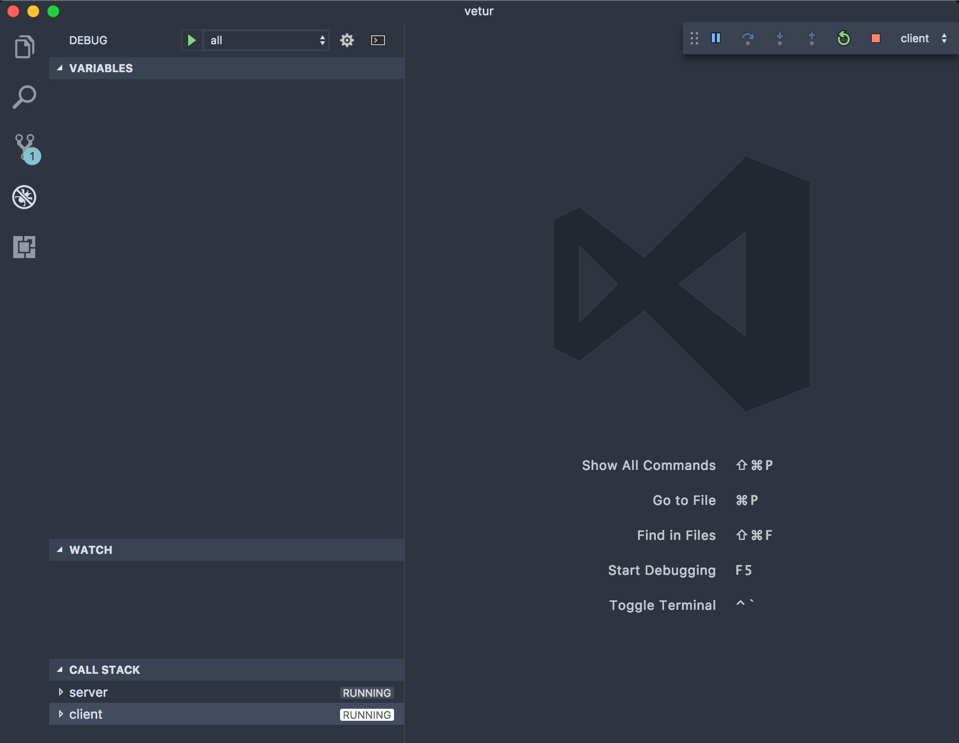Open launch.json via gear icon
The height and width of the screenshot is (743, 959).
pos(347,40)
